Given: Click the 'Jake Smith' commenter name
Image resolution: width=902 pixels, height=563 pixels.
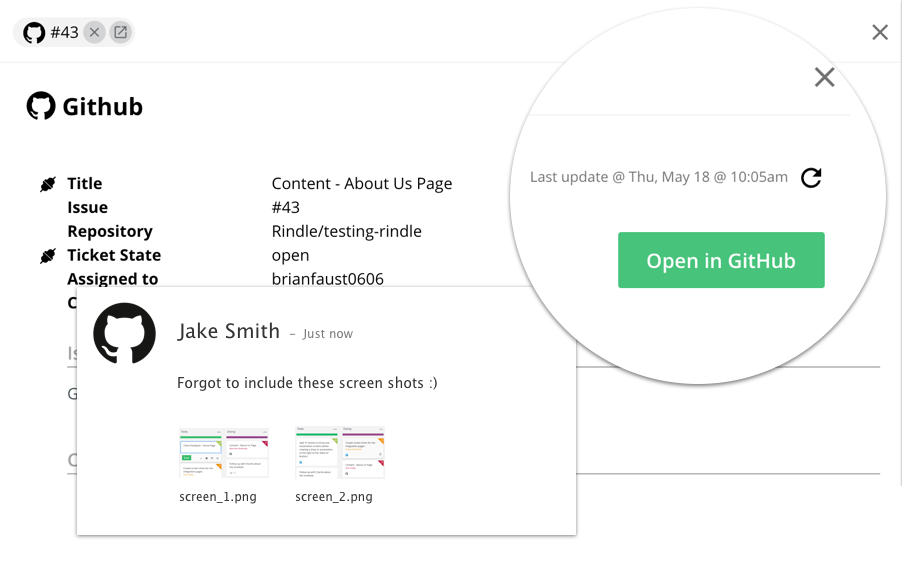Looking at the screenshot, I should (228, 331).
